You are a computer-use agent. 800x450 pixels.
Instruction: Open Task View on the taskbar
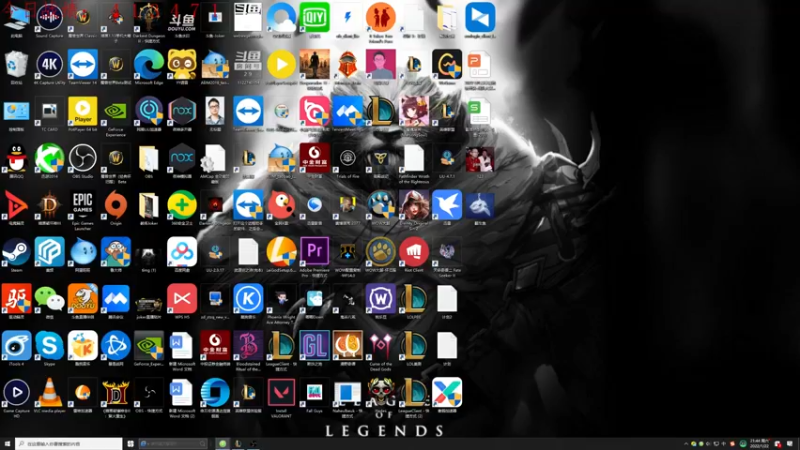(131, 444)
